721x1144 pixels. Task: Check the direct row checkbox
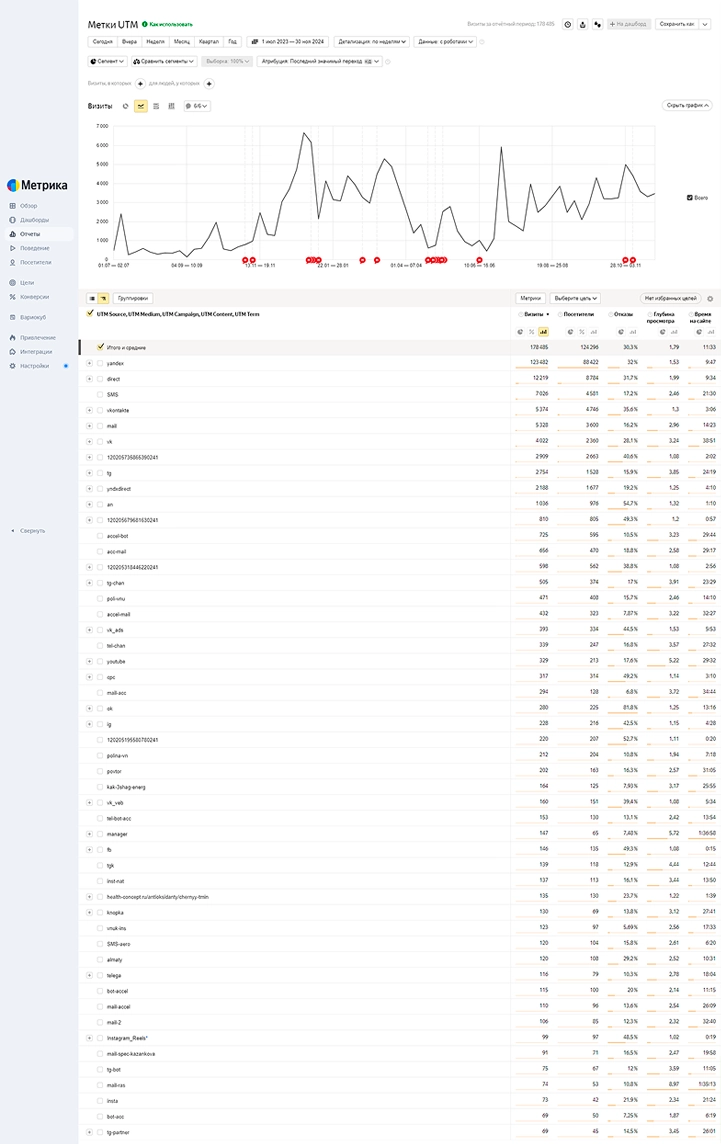pos(101,379)
